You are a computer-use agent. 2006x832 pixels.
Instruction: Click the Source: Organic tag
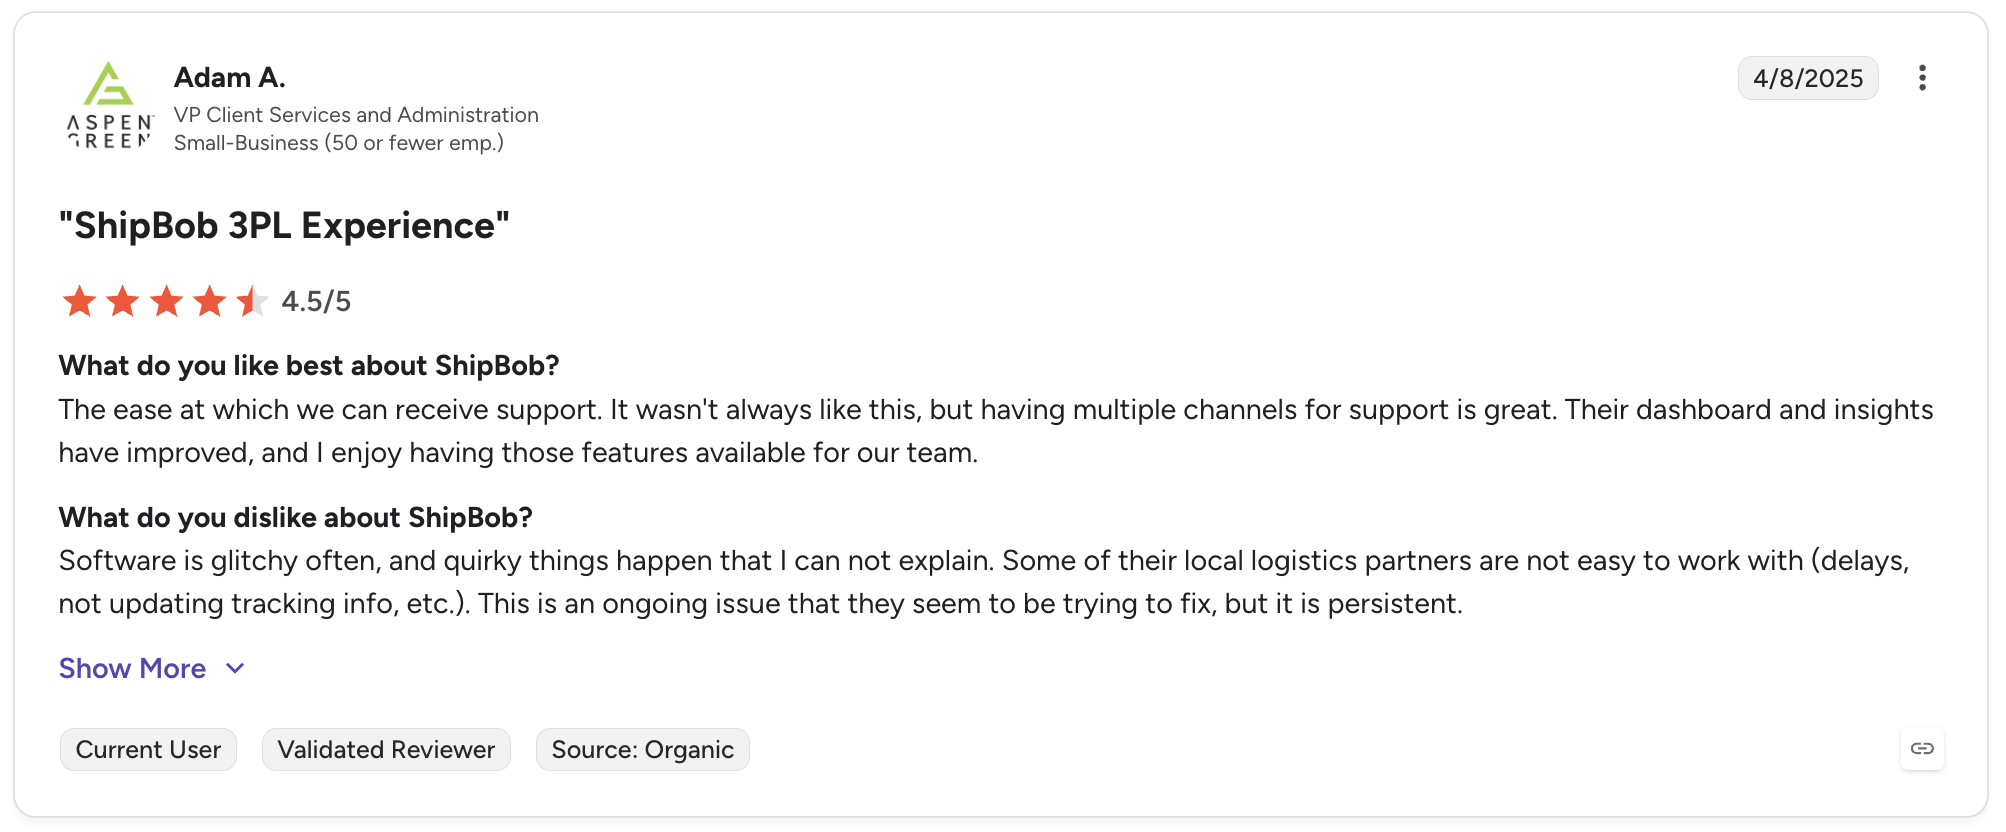pos(643,750)
